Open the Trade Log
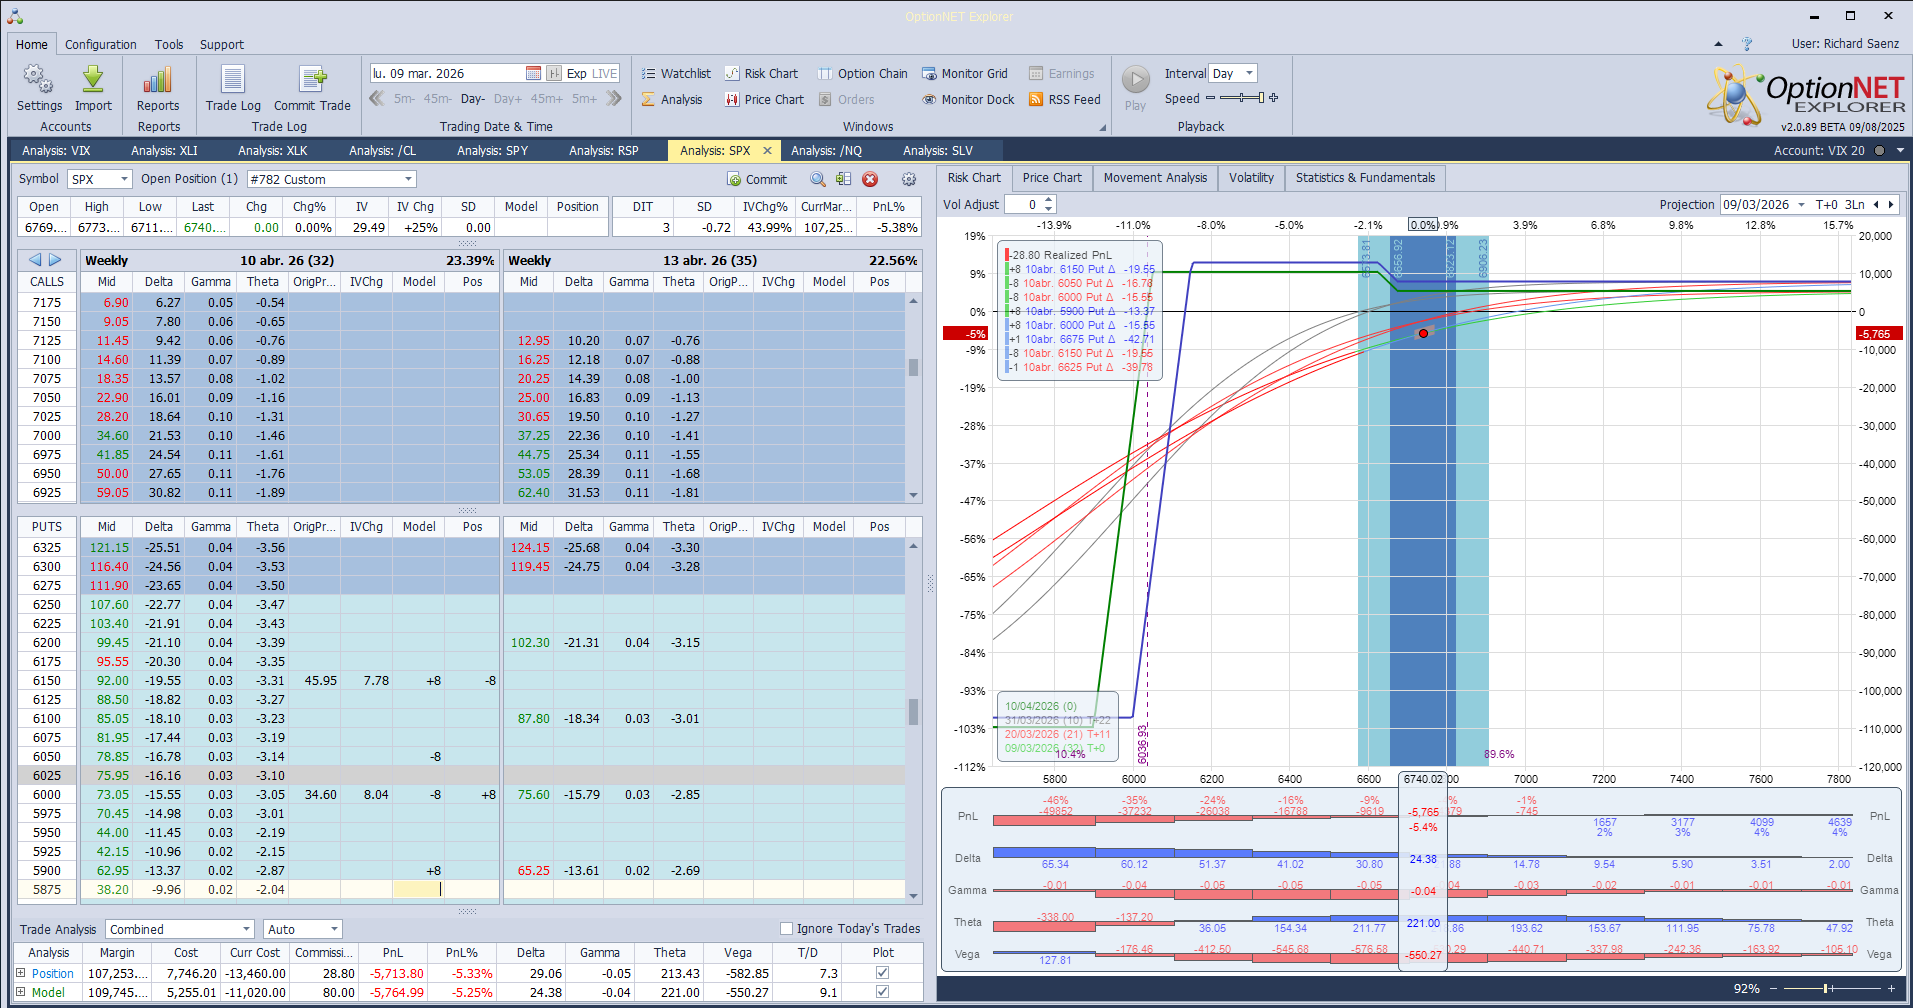The width and height of the screenshot is (1913, 1008). coord(232,87)
